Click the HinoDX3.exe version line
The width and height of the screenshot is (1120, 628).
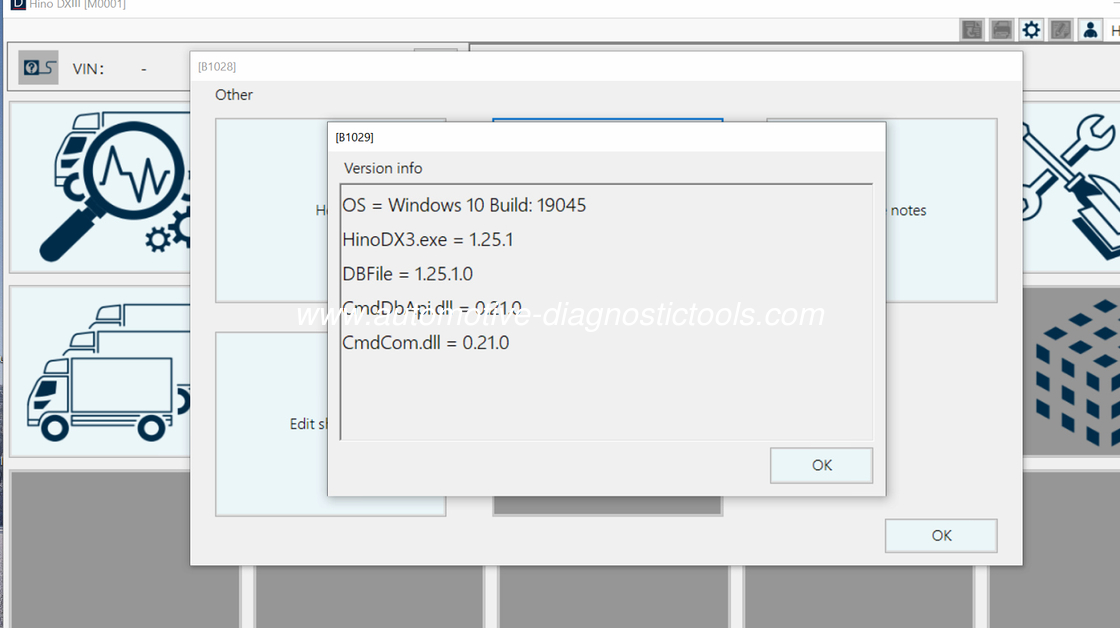428,240
